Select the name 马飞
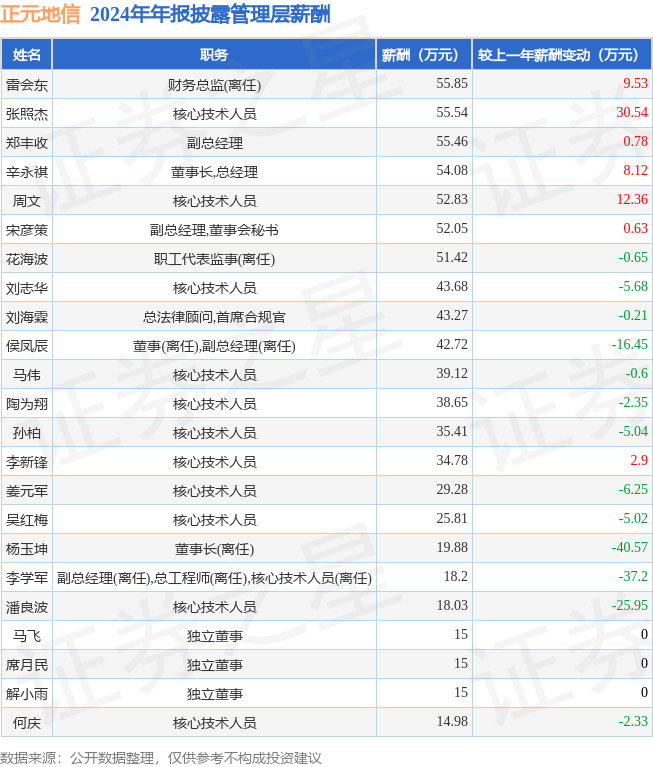This screenshot has height=767, width=653. tap(27, 636)
